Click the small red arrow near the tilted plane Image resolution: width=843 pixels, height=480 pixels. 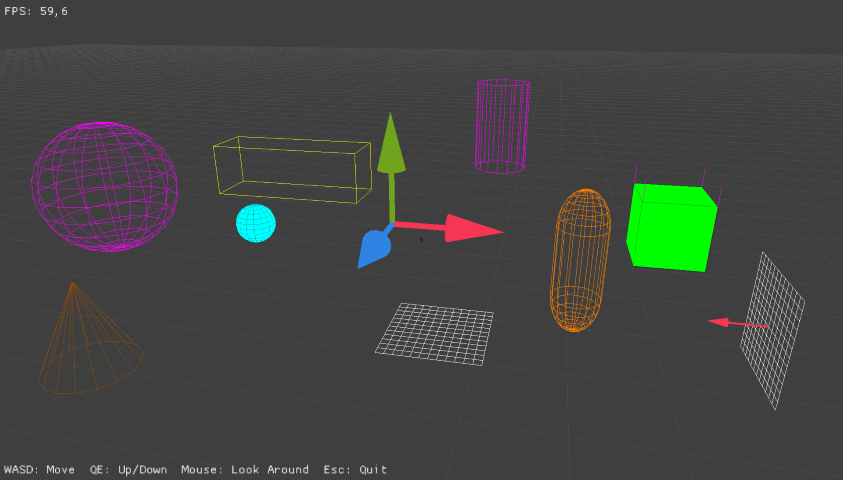tap(738, 324)
